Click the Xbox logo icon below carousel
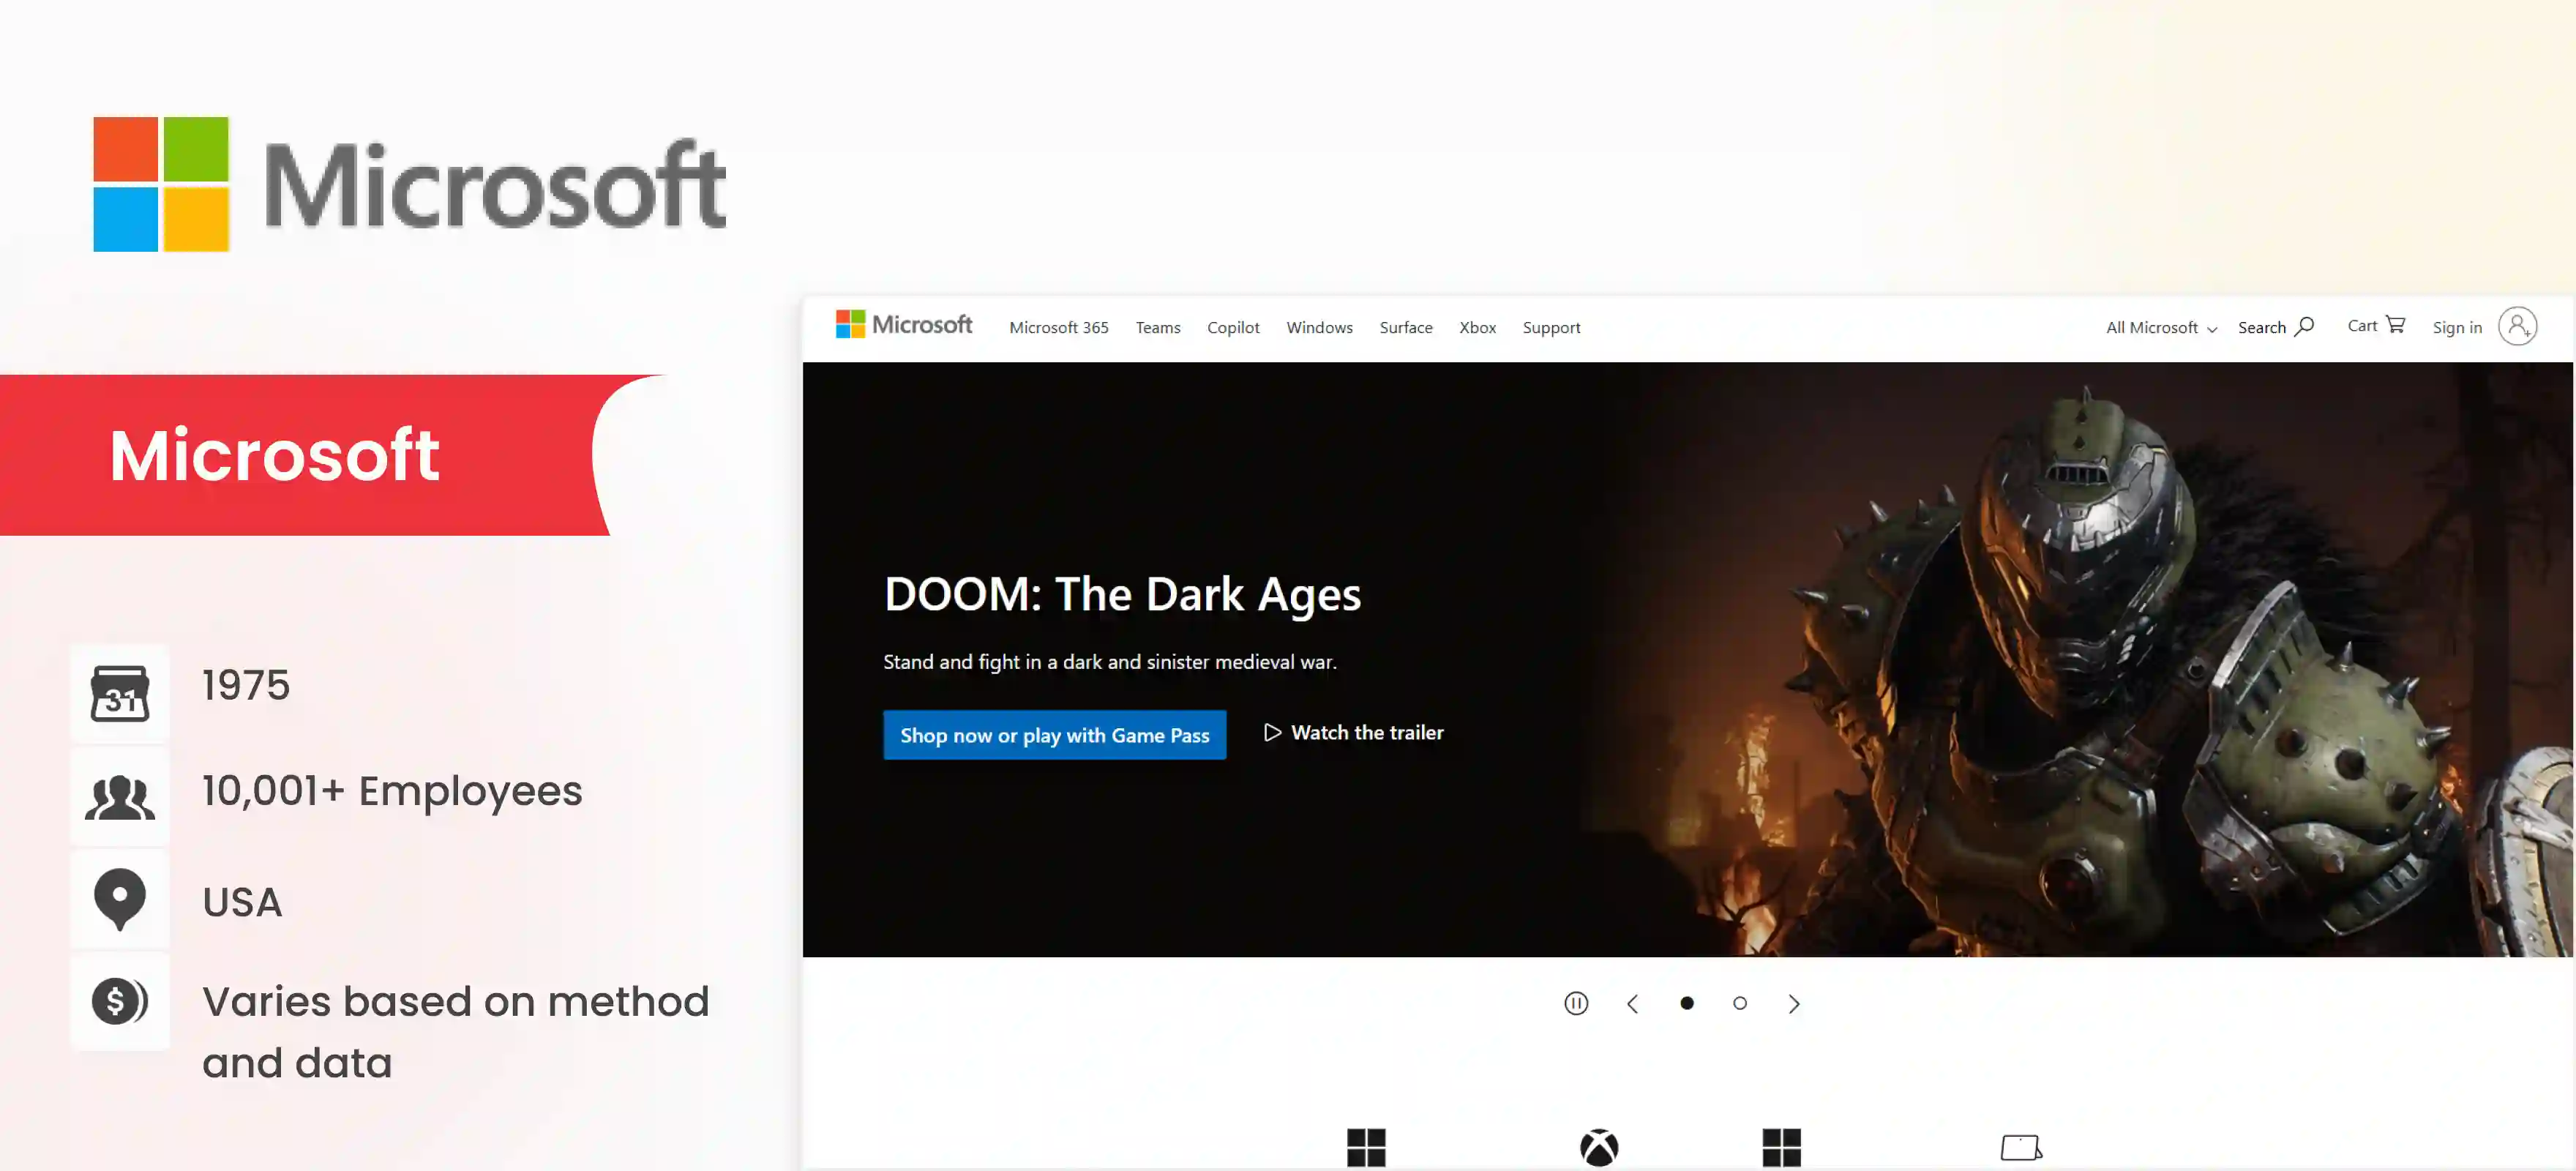The height and width of the screenshot is (1171, 2576). pyautogui.click(x=1598, y=1147)
